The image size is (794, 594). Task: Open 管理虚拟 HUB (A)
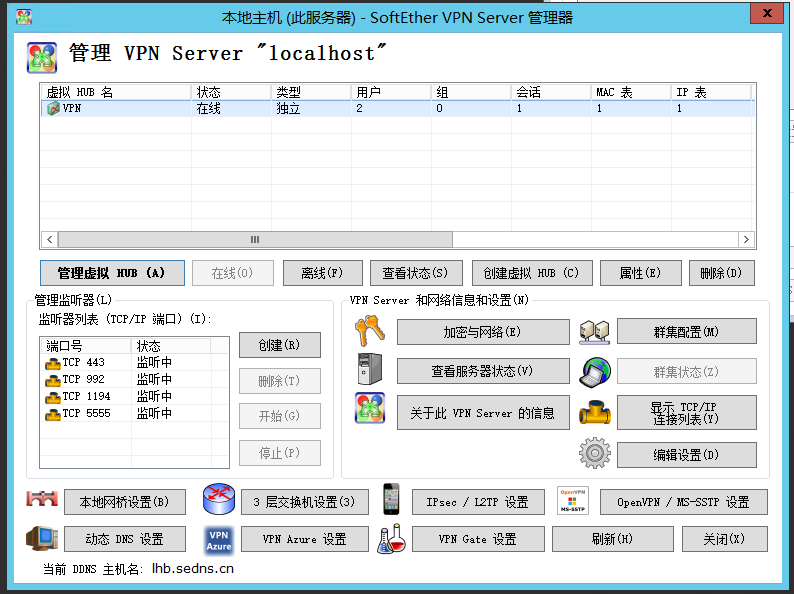(x=112, y=273)
